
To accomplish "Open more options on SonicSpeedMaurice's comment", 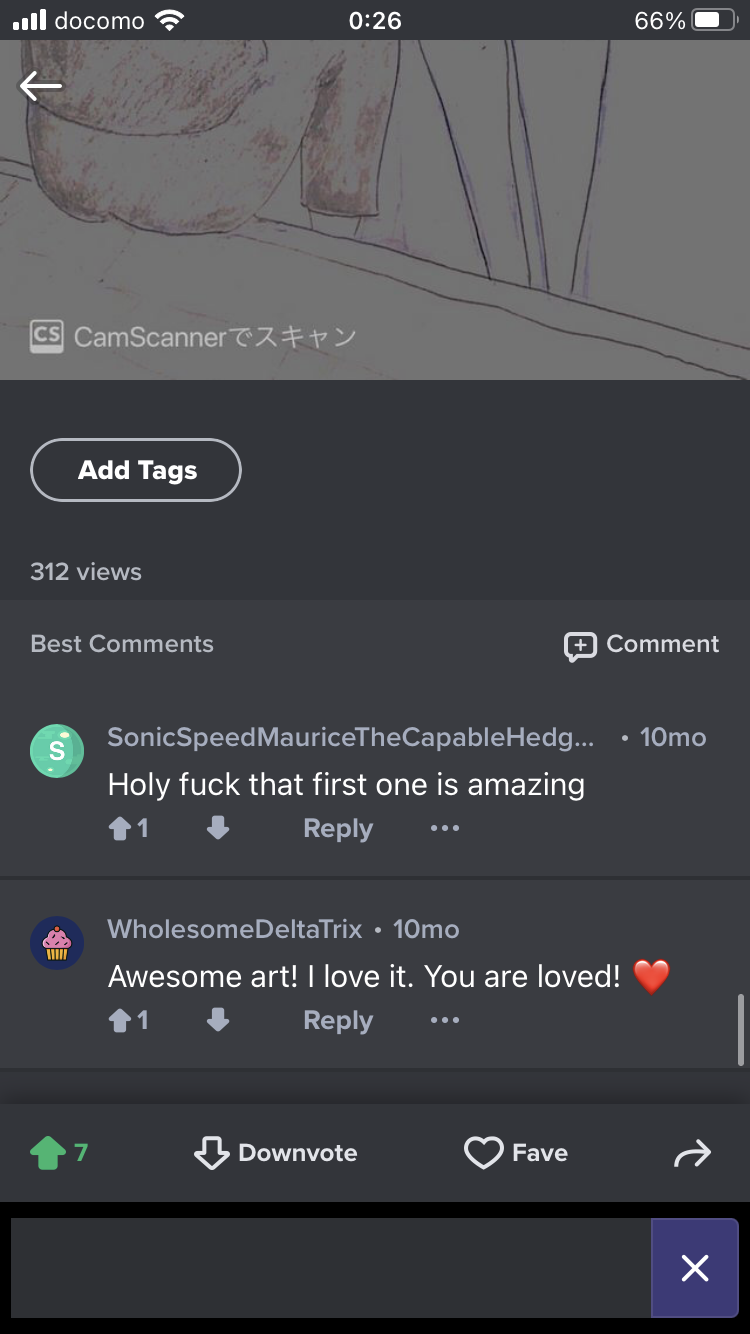I will click(445, 829).
